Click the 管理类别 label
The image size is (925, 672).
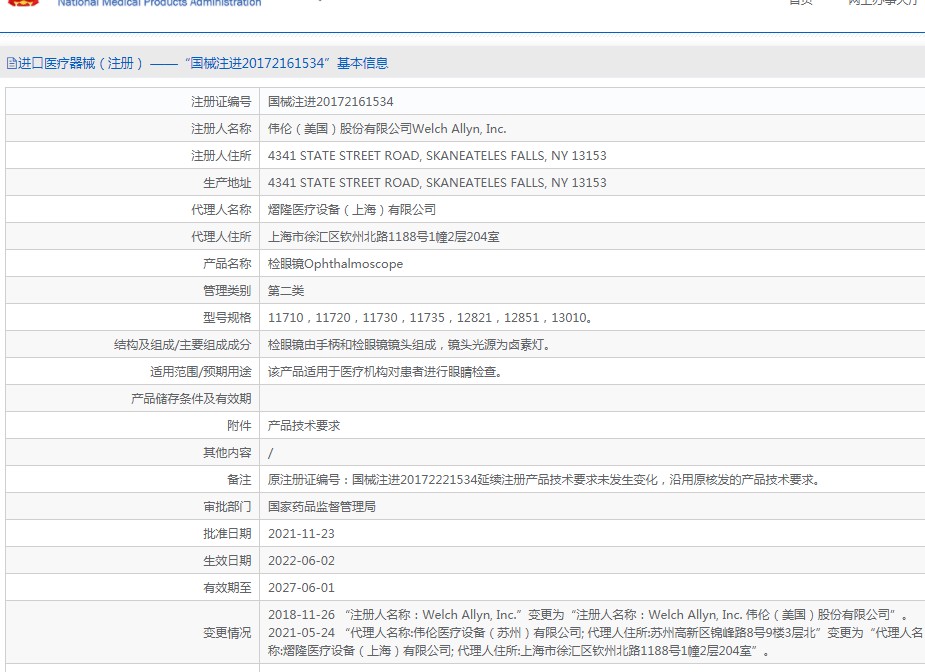click(x=227, y=291)
